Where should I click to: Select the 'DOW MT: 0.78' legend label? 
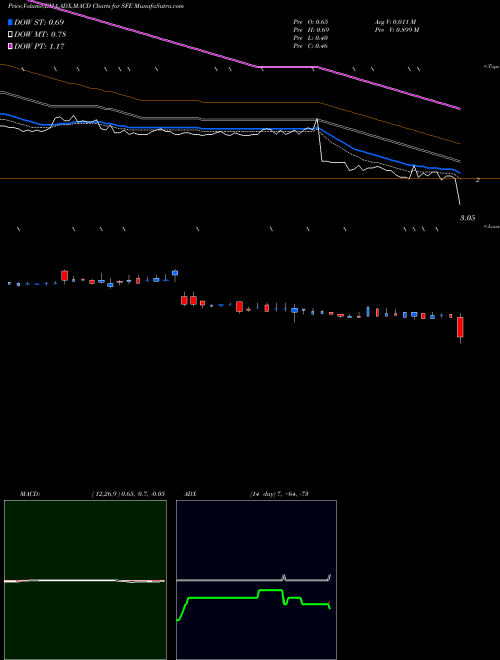point(40,35)
